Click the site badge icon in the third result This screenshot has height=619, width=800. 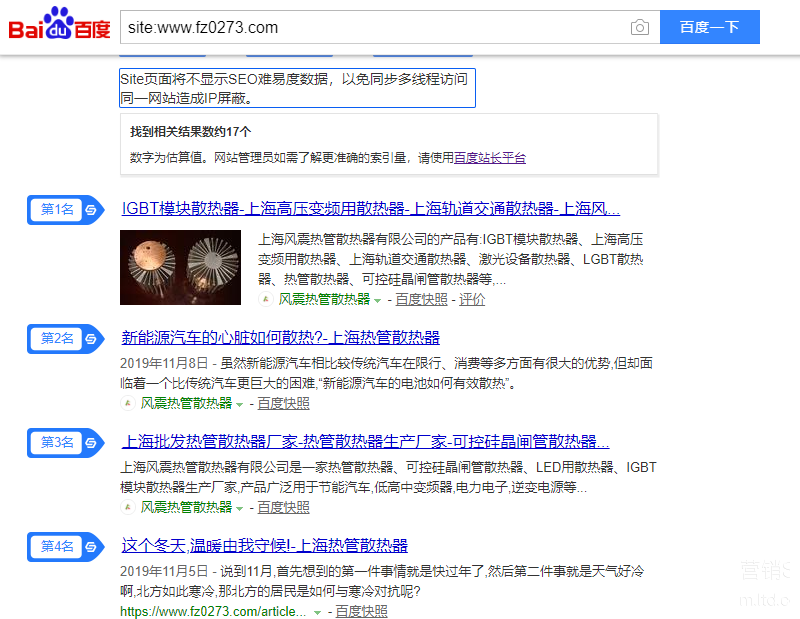[129, 507]
